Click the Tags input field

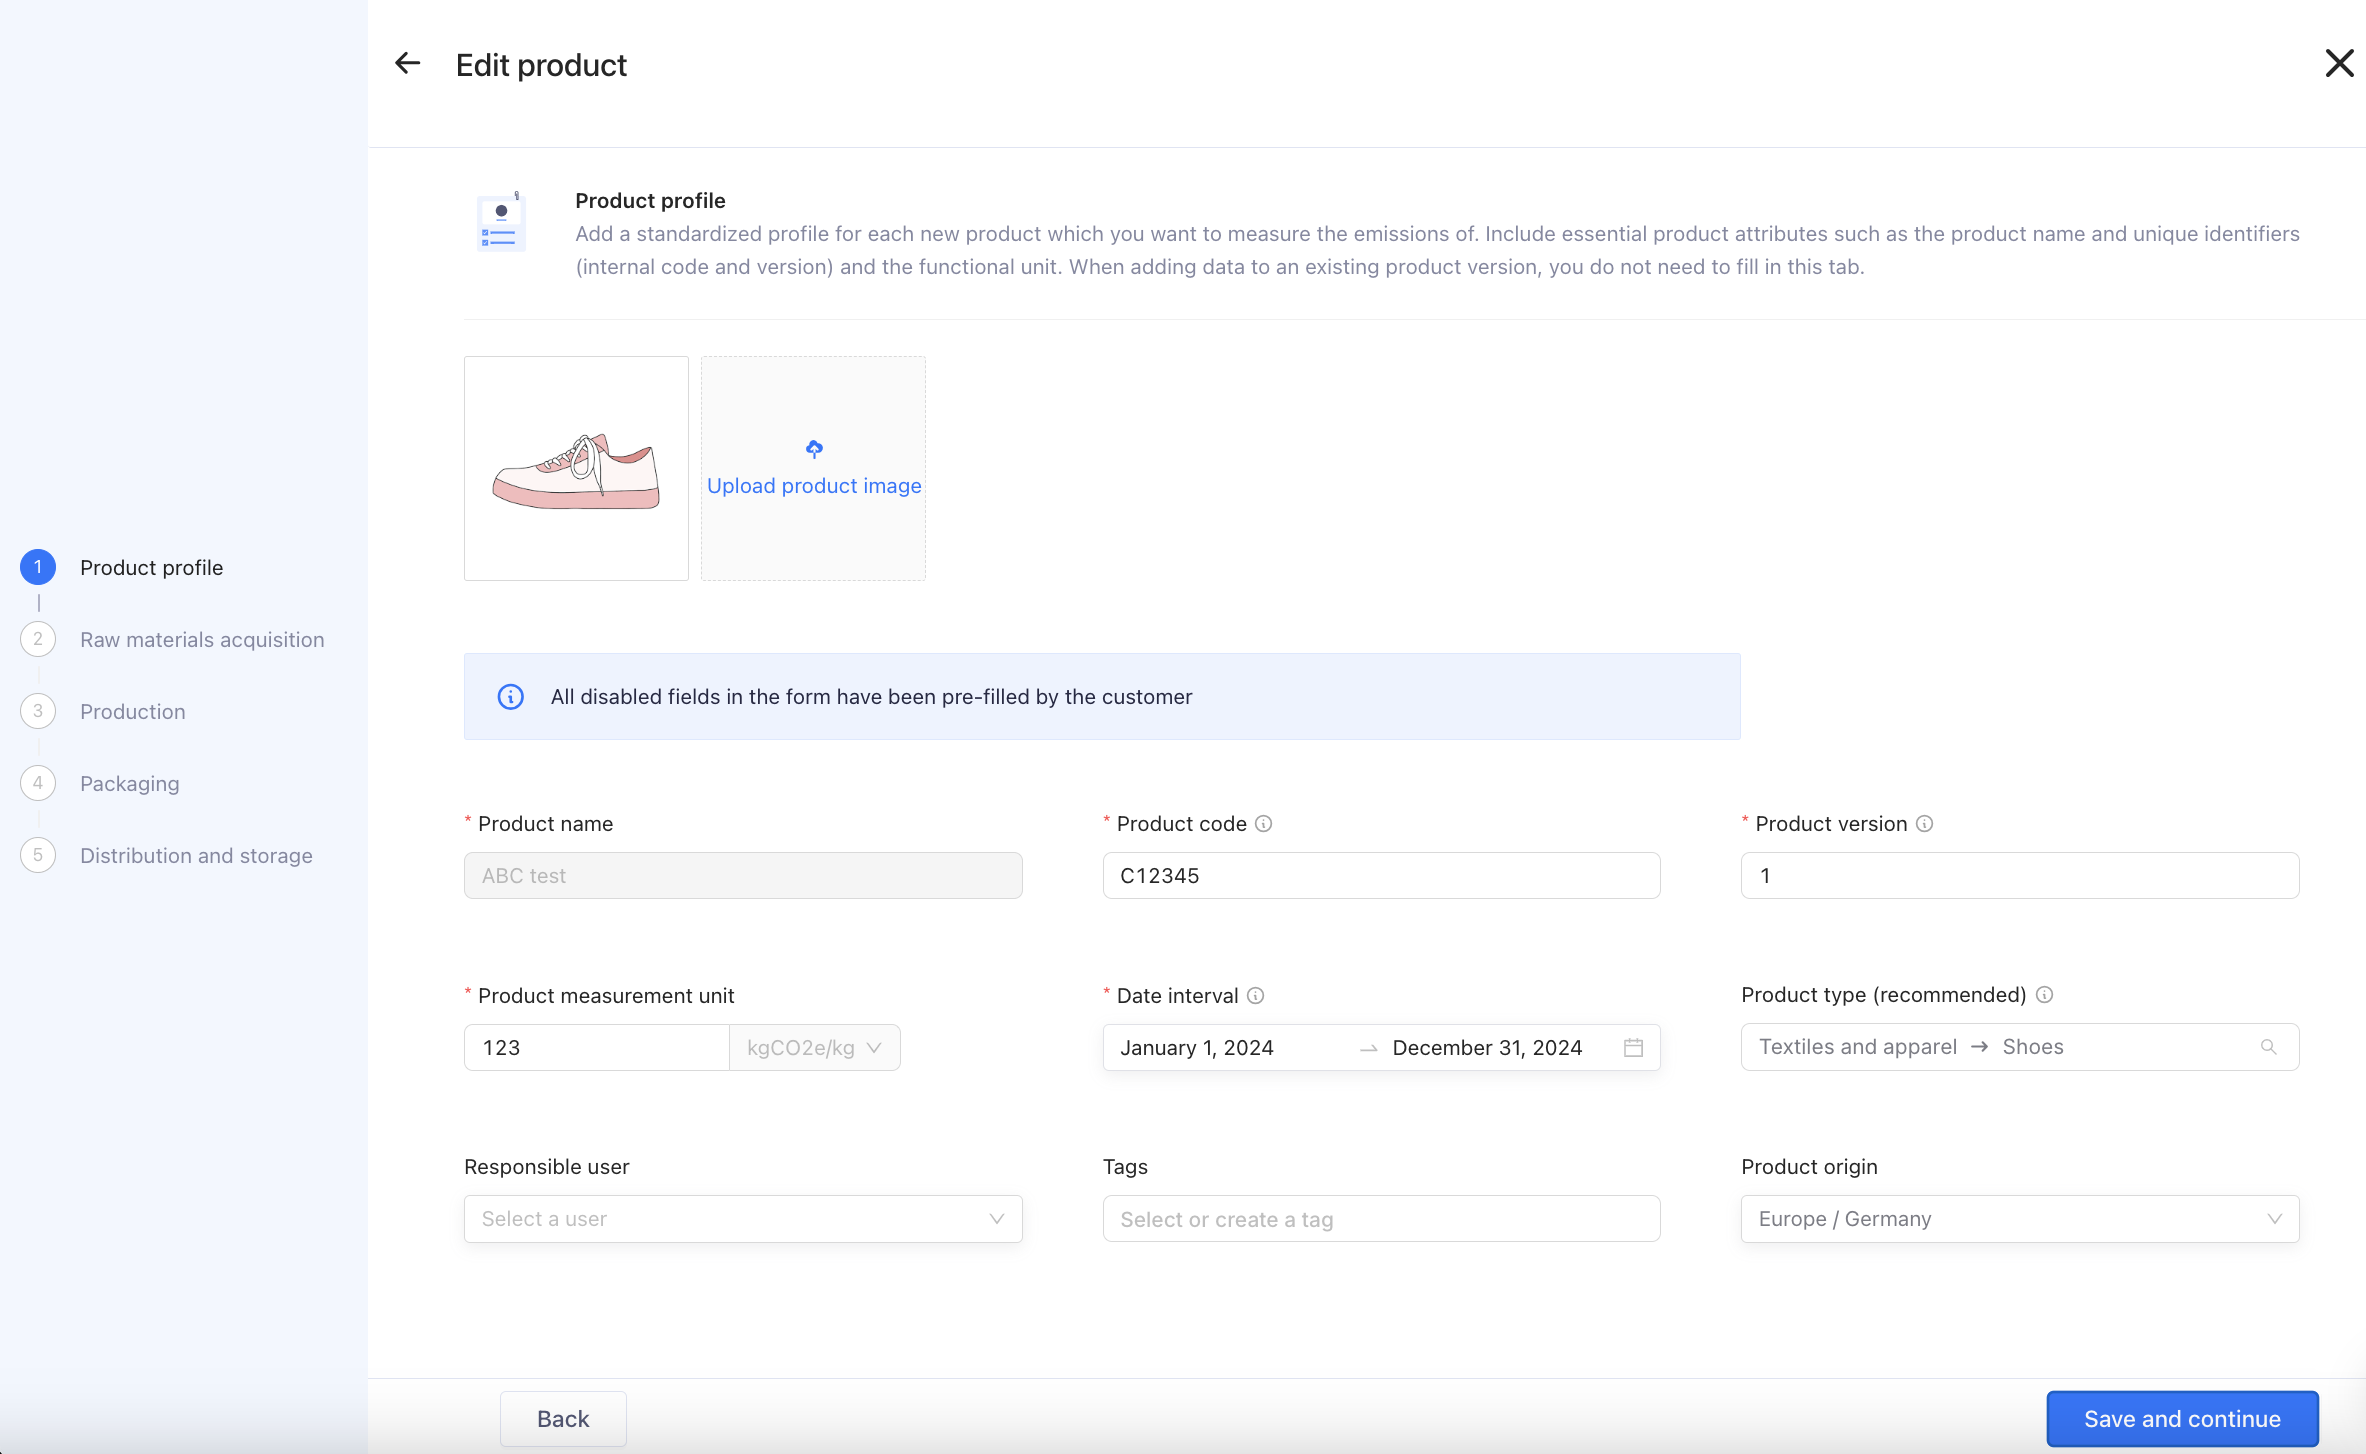click(x=1380, y=1219)
